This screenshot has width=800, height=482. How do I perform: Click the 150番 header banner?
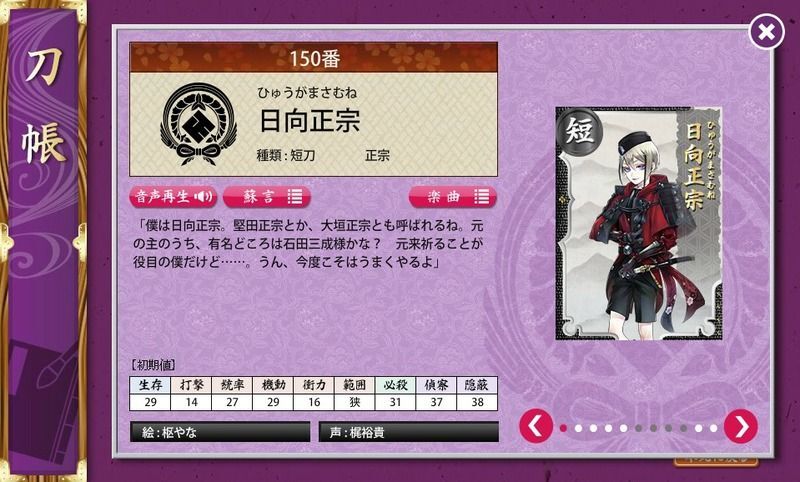314,58
